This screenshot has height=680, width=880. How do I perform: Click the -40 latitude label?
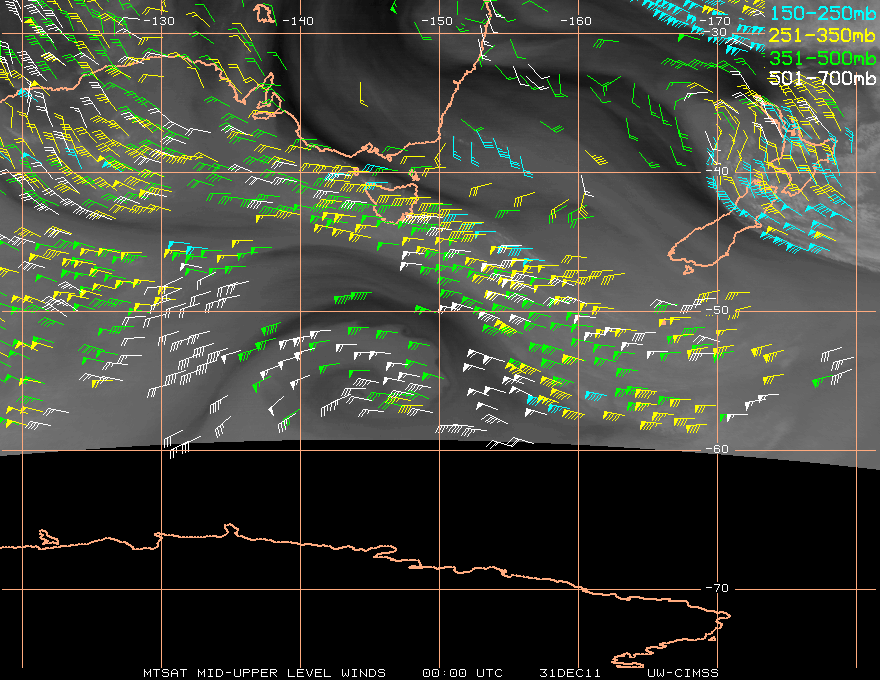click(717, 171)
